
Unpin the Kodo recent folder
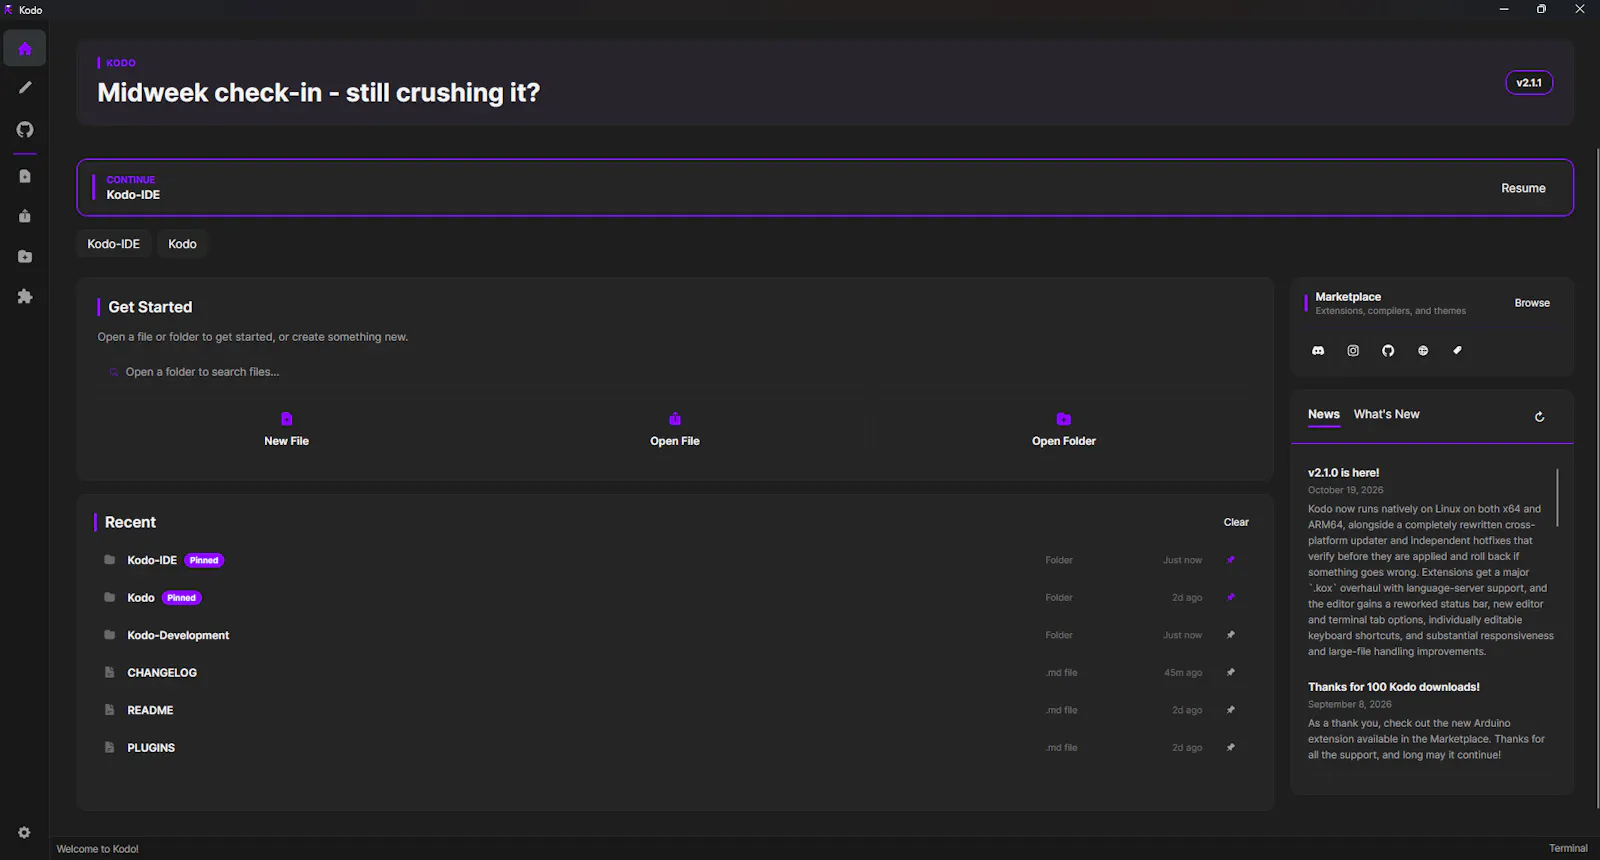coord(1231,597)
